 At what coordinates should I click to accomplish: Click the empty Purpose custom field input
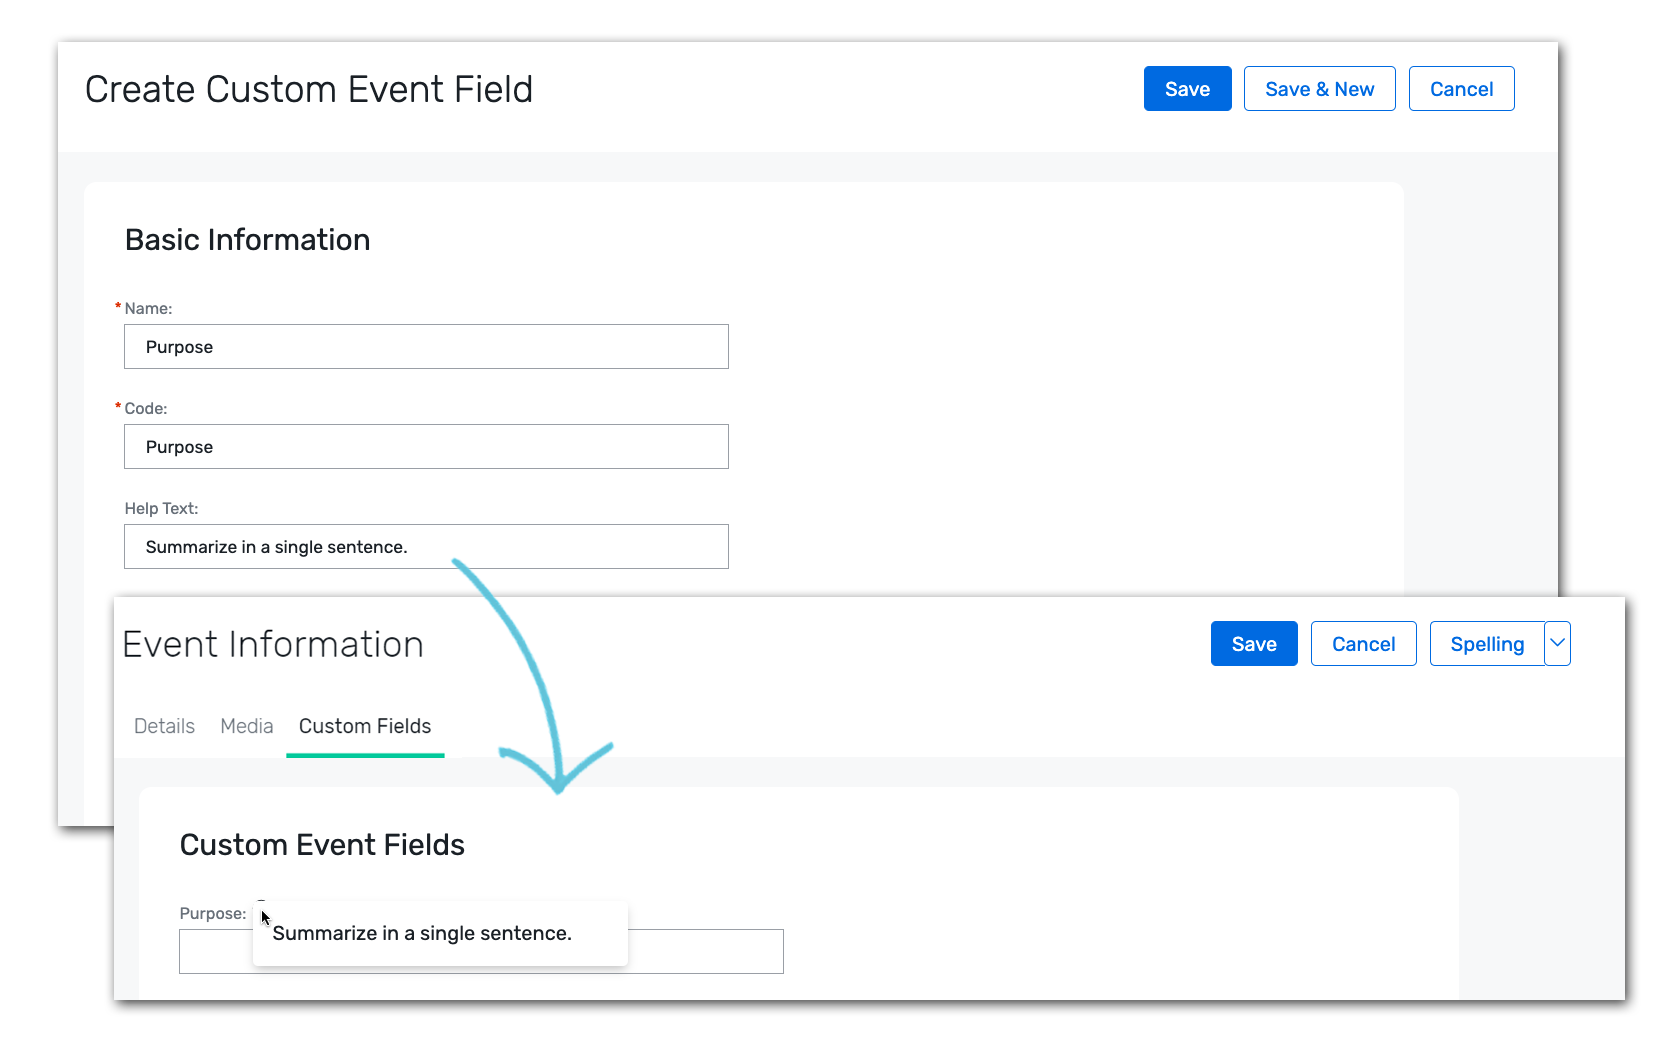coord(700,950)
